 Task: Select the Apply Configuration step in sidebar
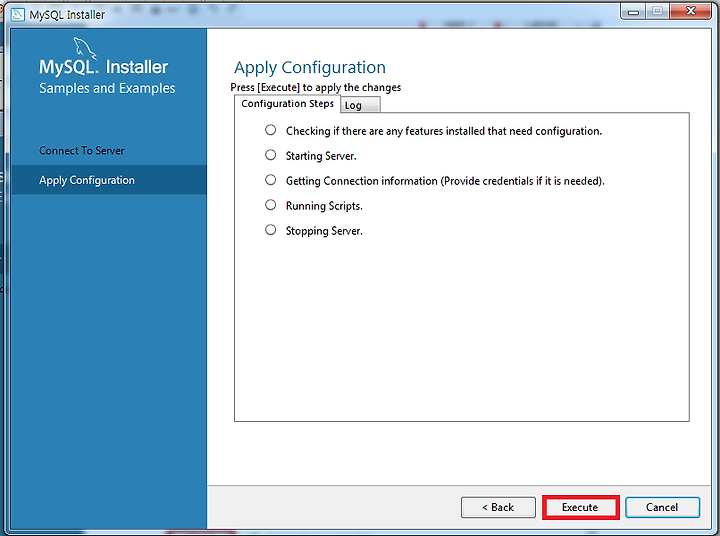[109, 180]
